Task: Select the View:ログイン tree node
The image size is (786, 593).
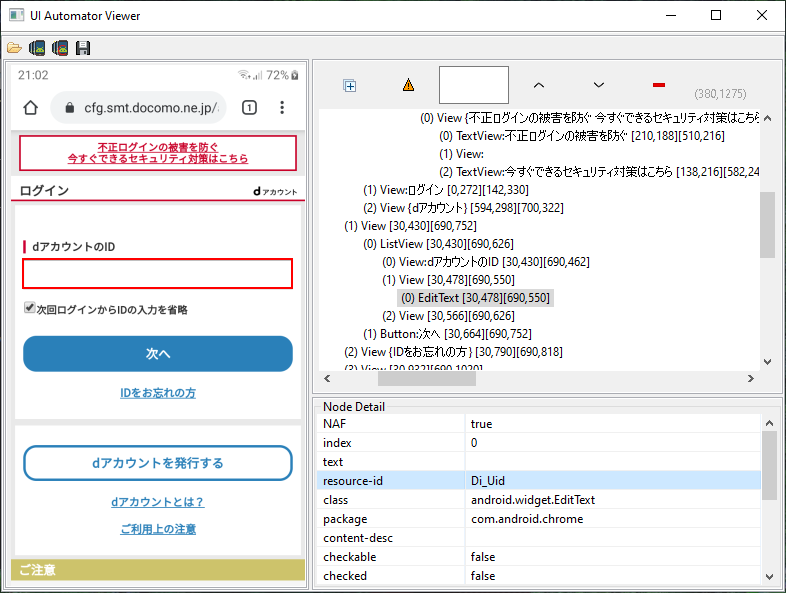Action: [446, 189]
